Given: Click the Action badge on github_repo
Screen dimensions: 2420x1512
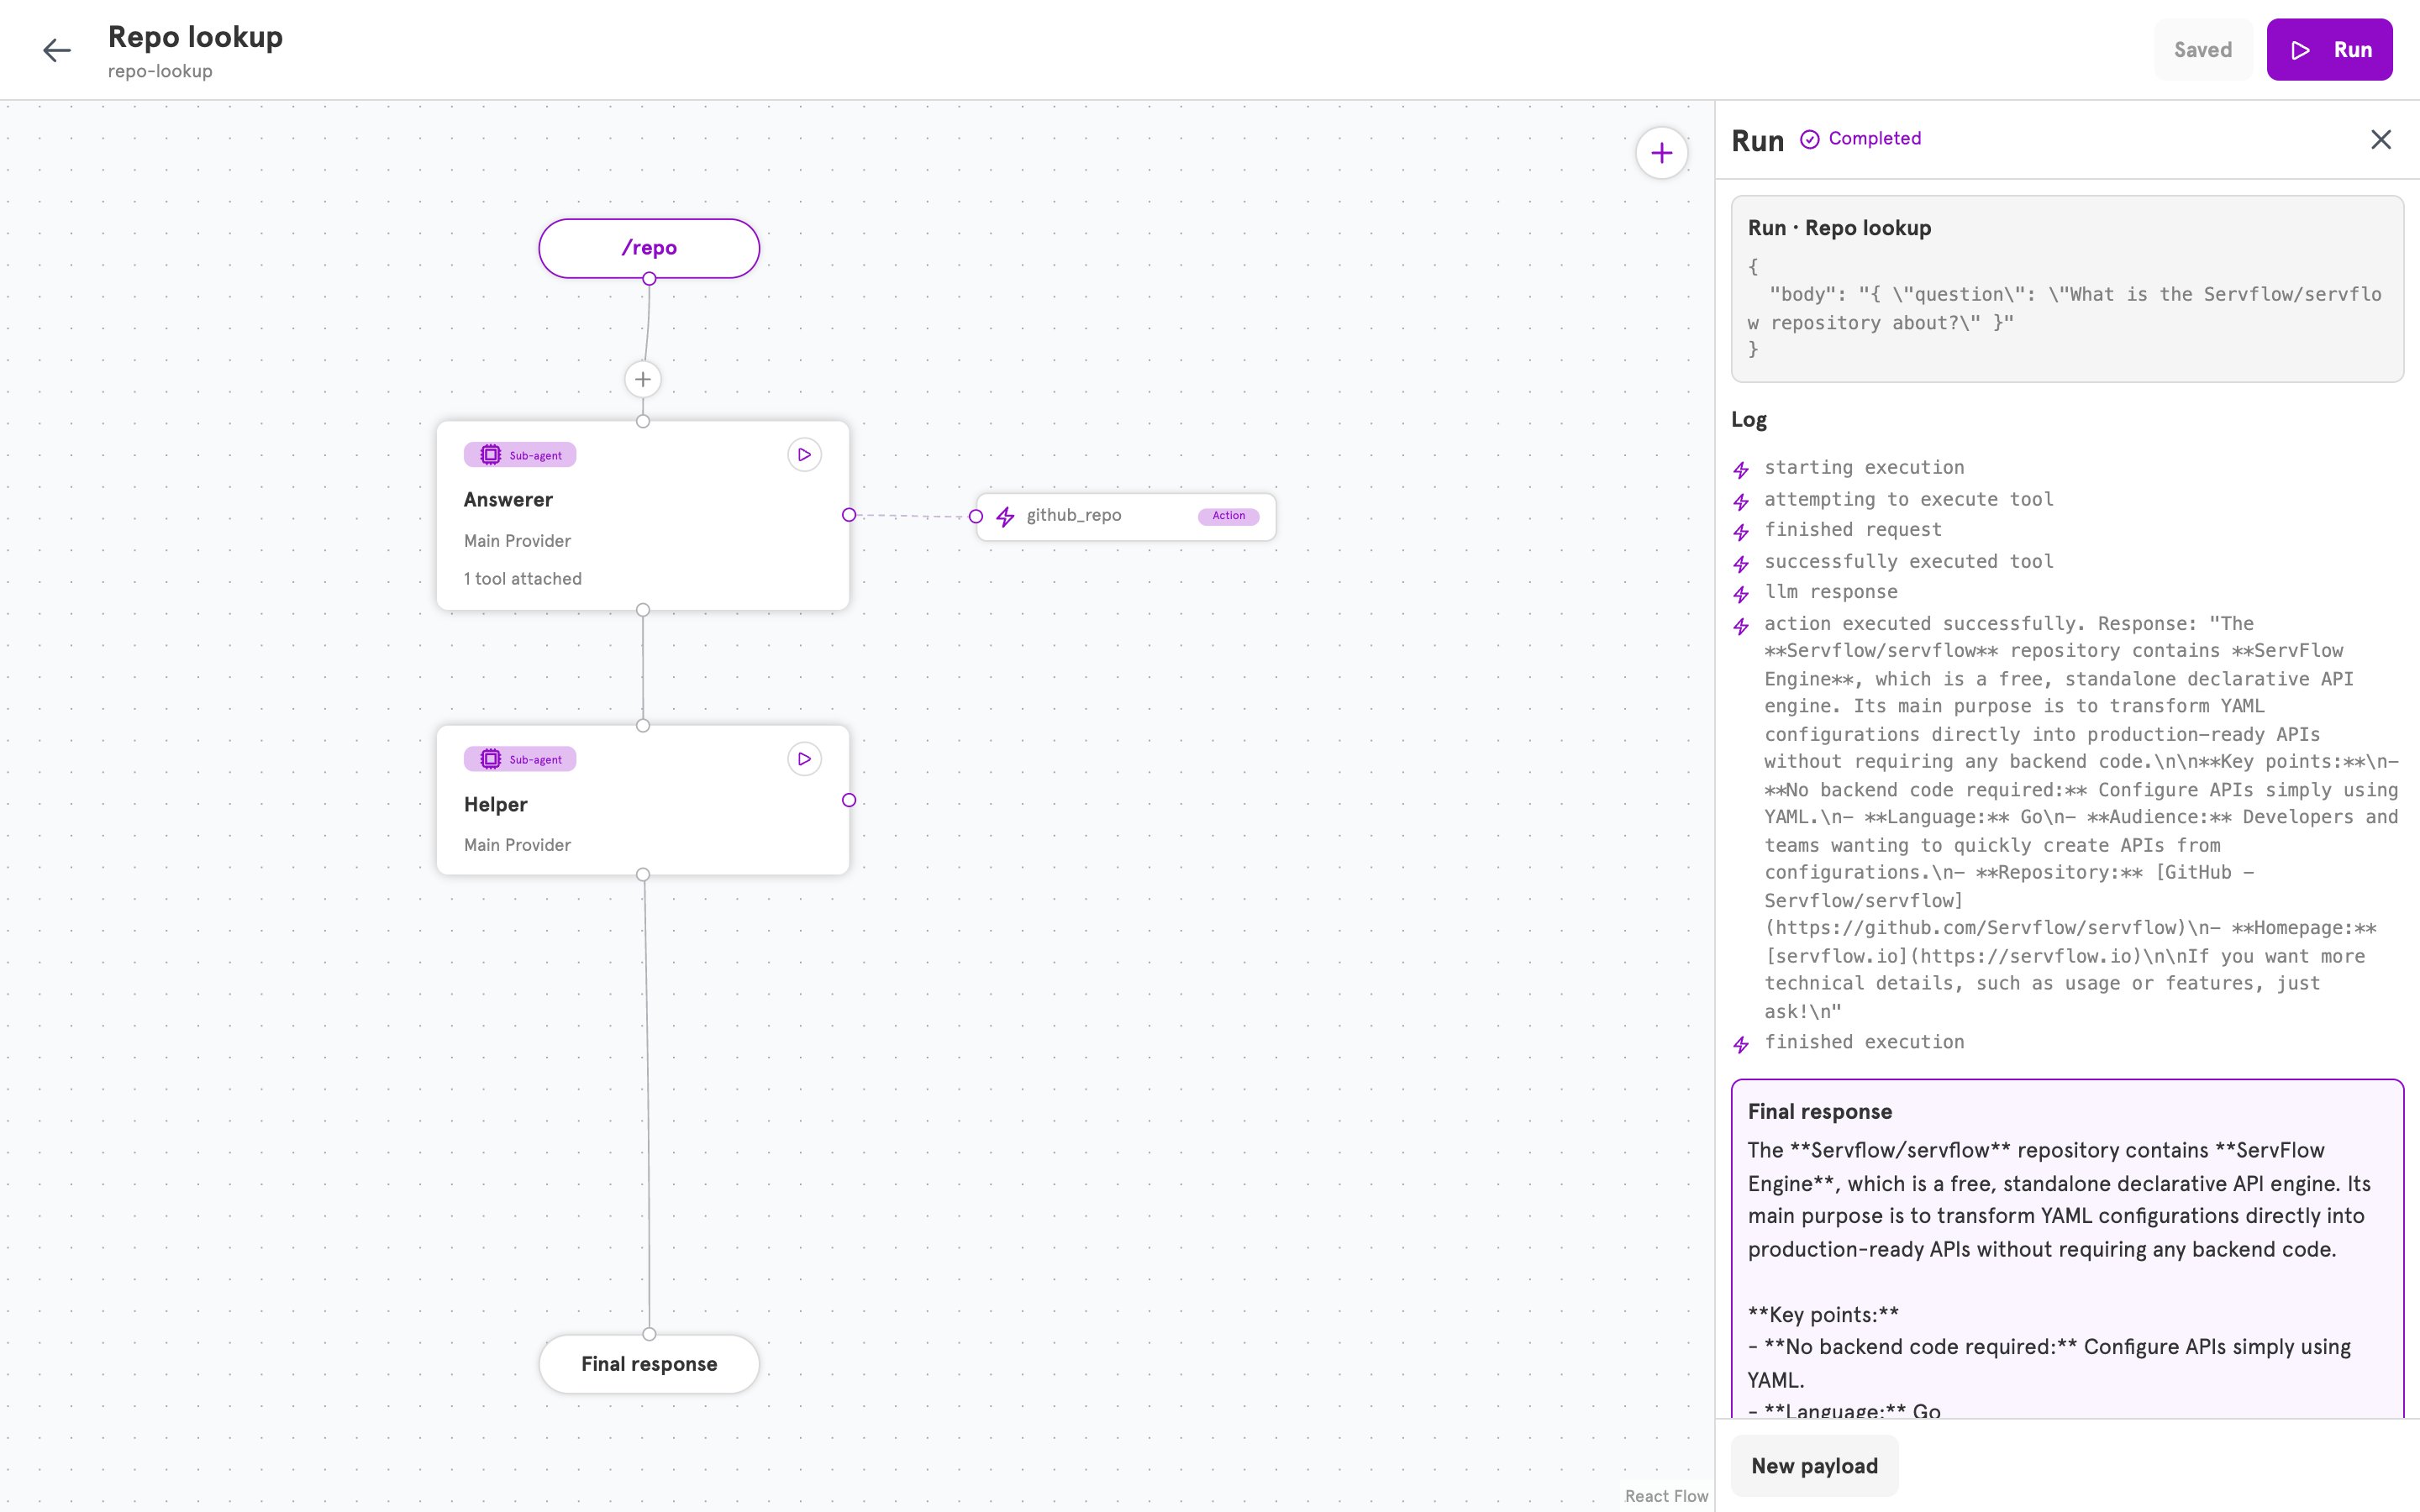Looking at the screenshot, I should [x=1229, y=516].
